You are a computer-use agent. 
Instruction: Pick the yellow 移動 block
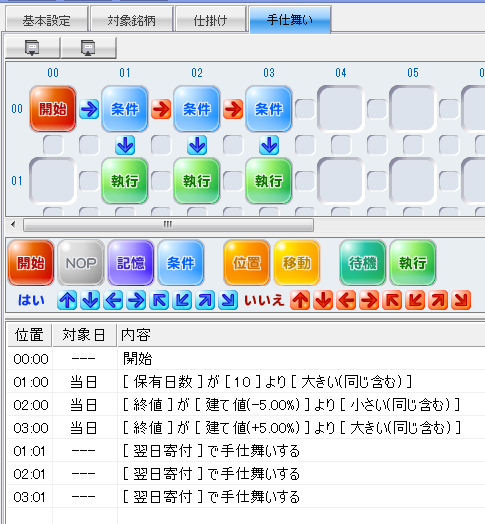tap(297, 263)
